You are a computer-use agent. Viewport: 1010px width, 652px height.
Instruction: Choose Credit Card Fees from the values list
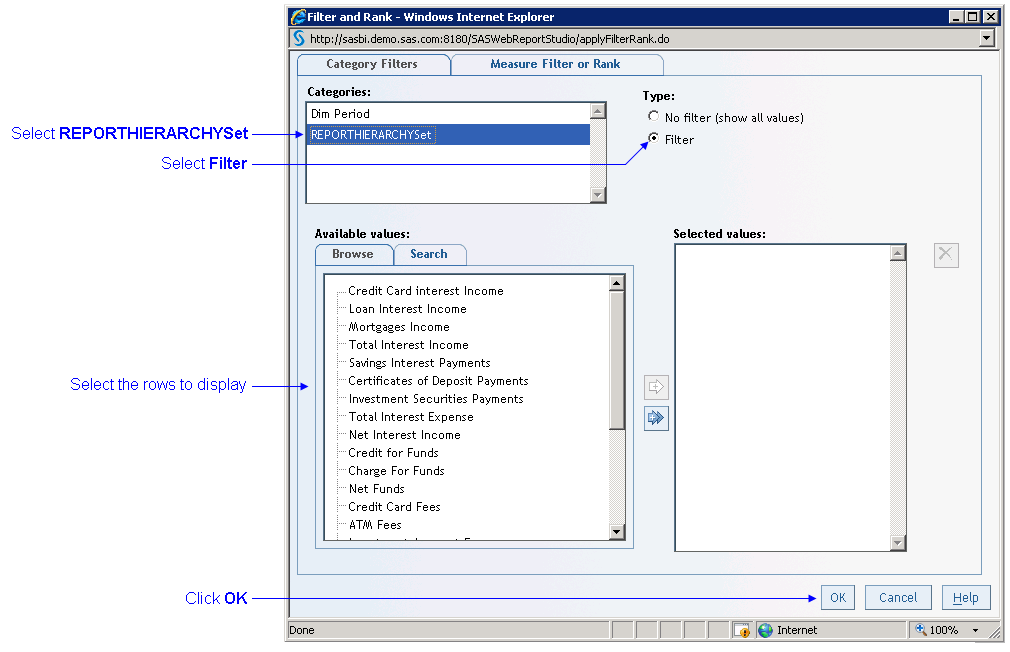click(394, 507)
